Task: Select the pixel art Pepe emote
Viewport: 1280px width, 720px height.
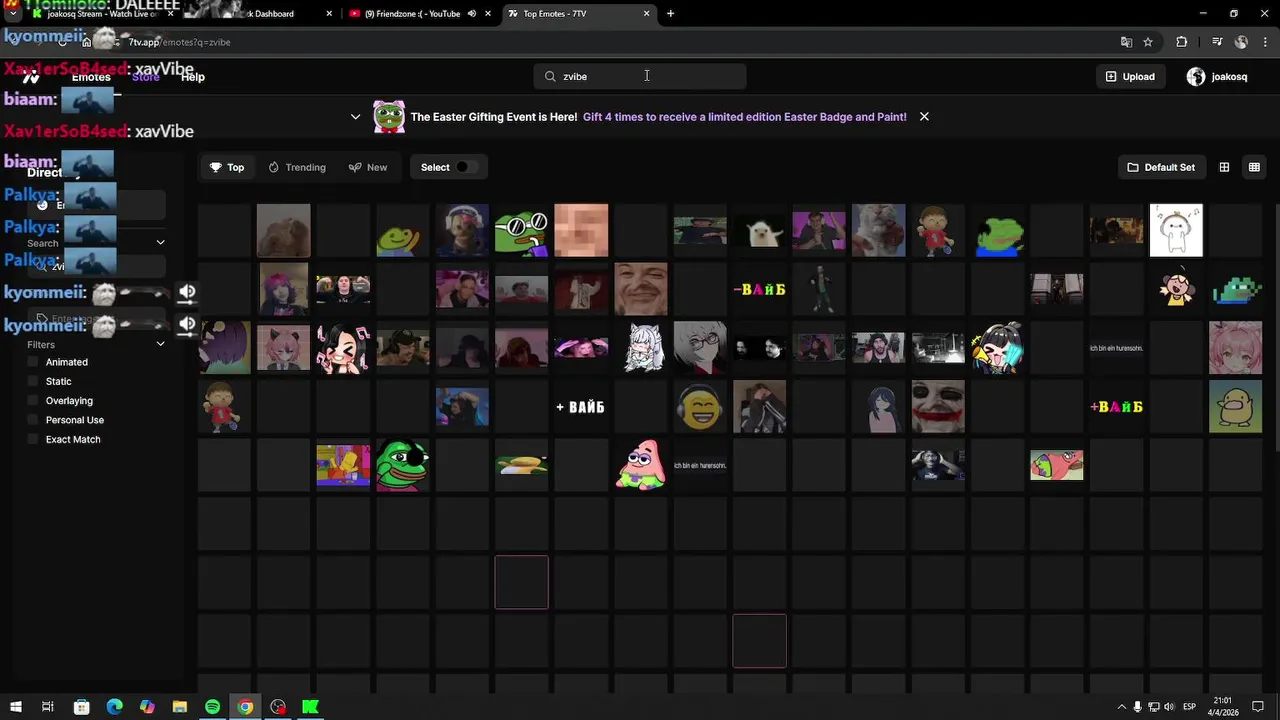Action: tap(1236, 289)
